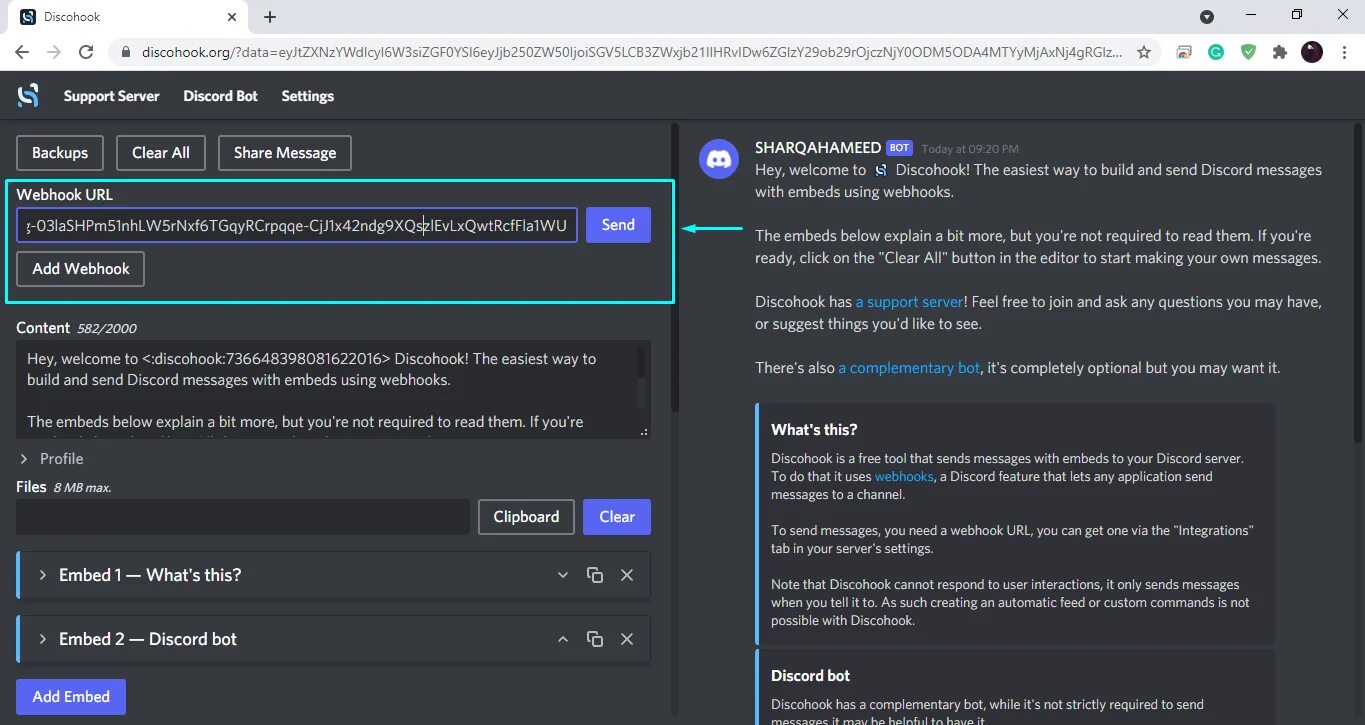Expand the Profile section

pos(51,458)
